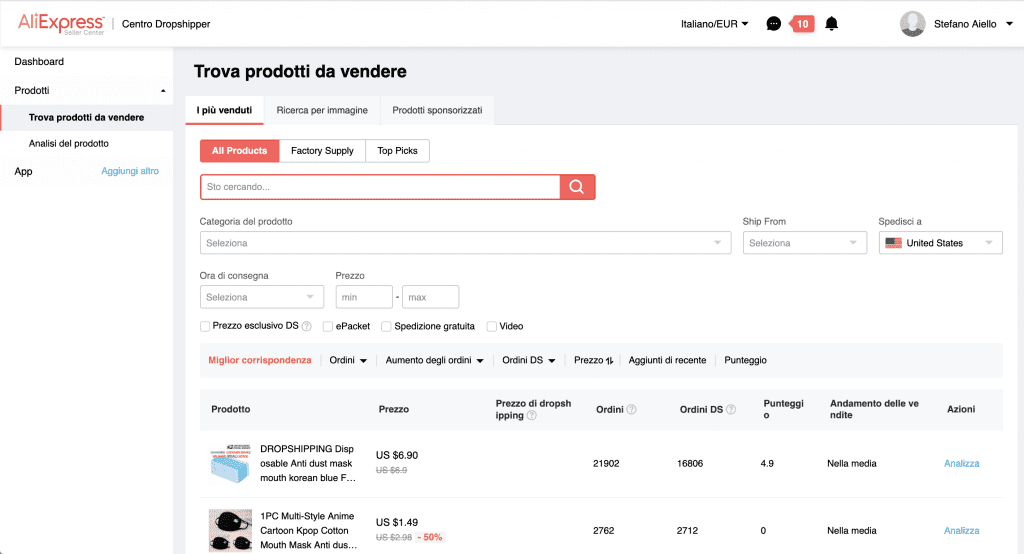Expand the Ordini sort dropdown

pos(348,360)
